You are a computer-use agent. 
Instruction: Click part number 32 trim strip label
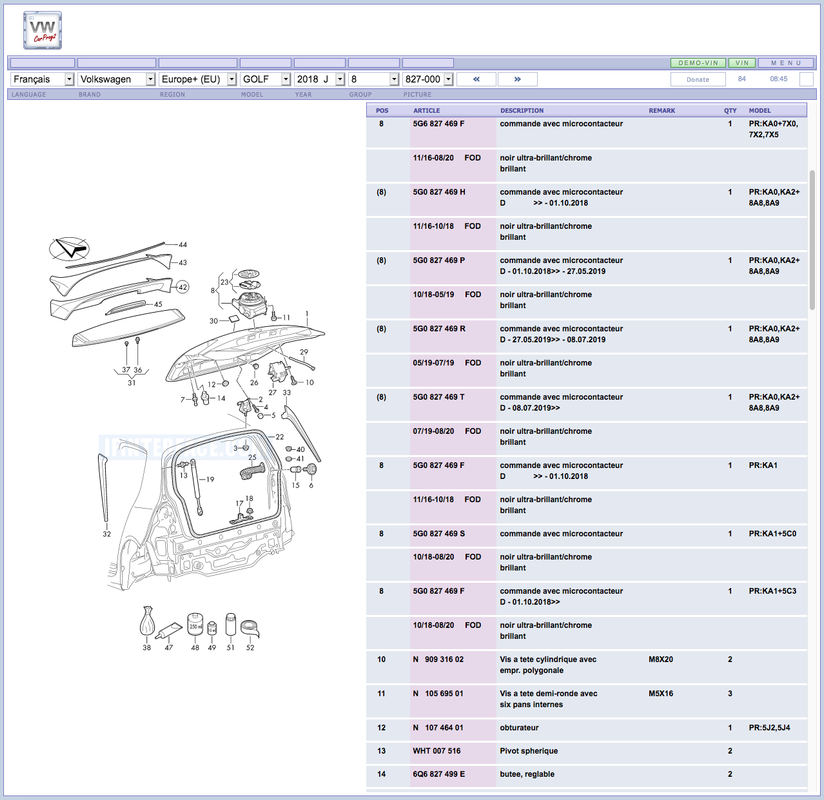tap(107, 534)
